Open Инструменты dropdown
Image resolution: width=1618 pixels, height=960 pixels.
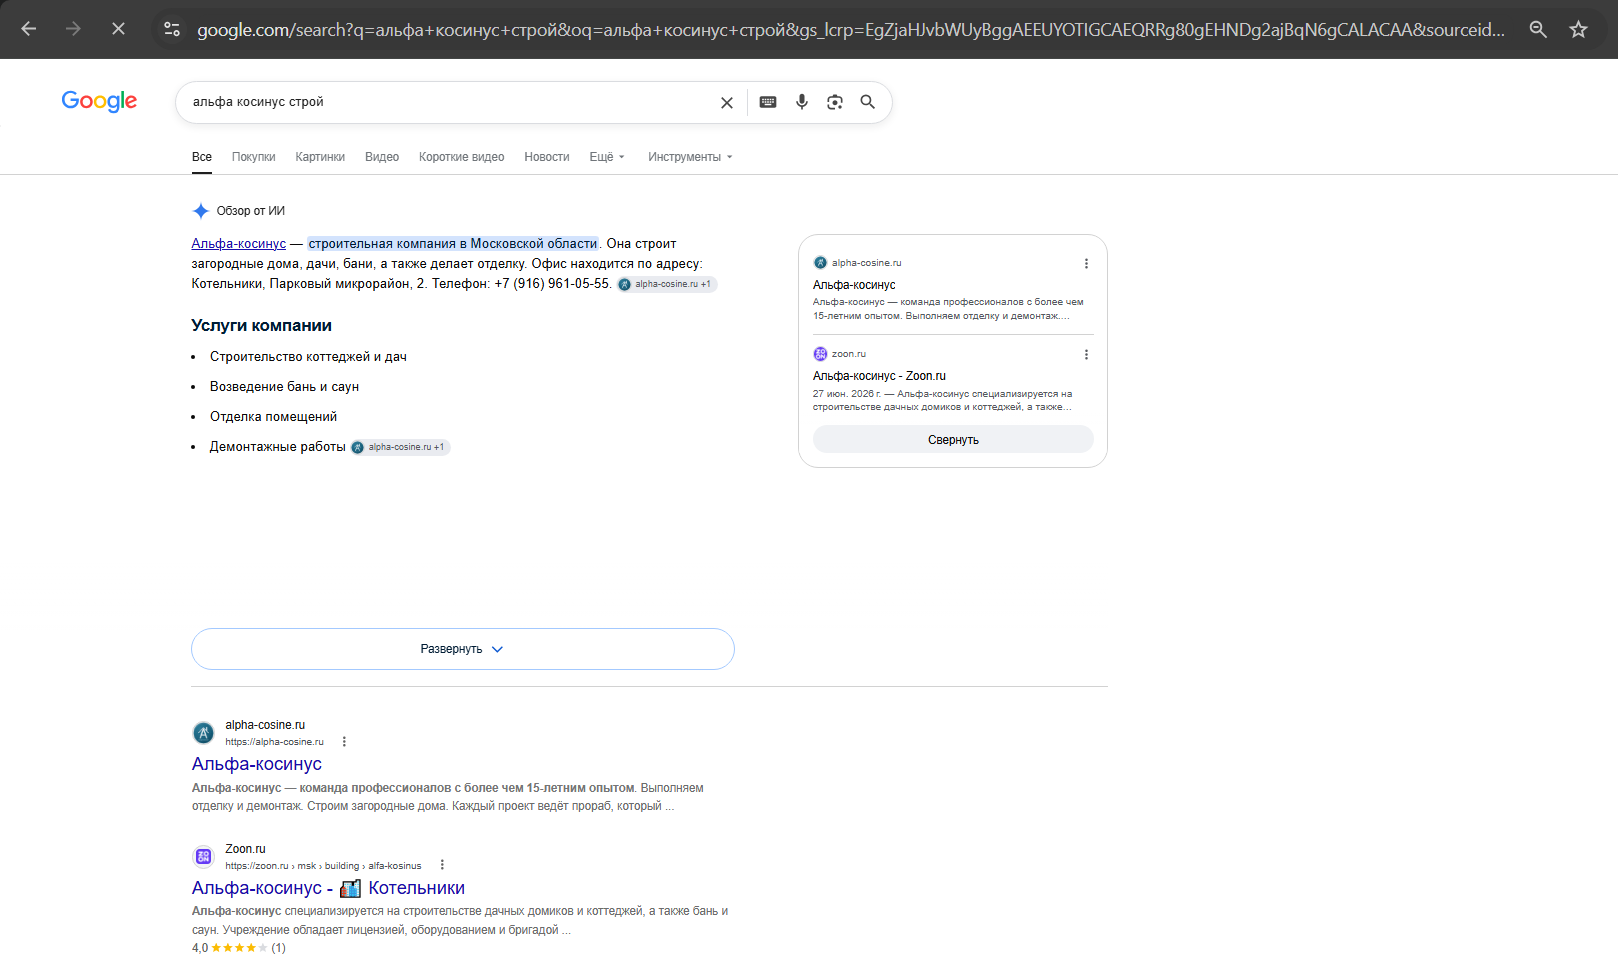690,157
